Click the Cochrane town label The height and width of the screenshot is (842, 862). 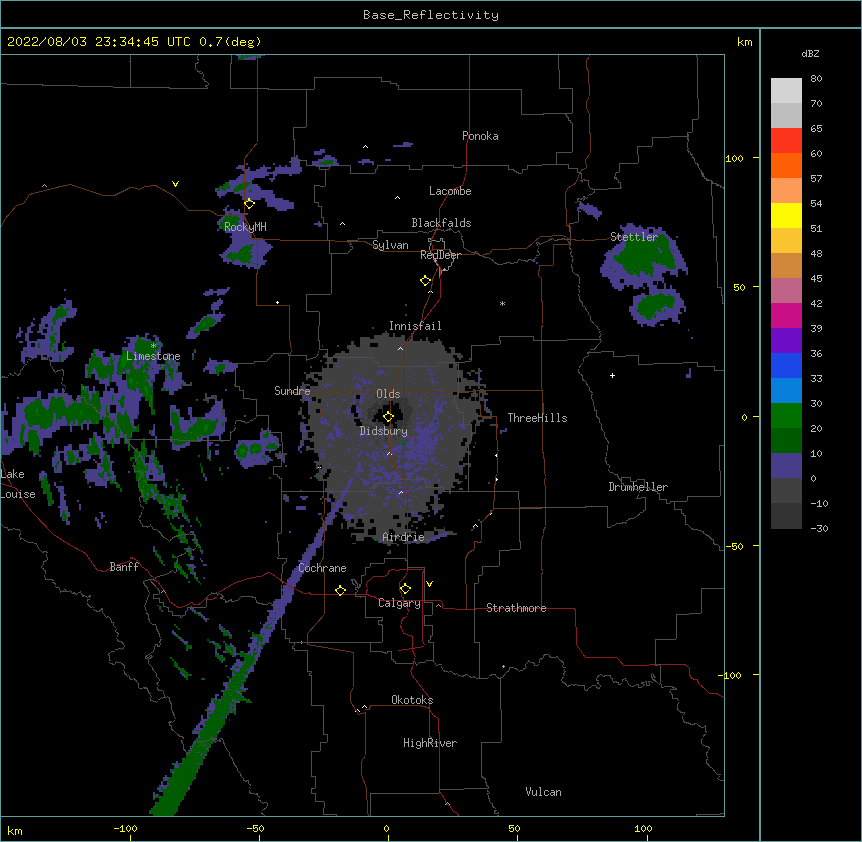(322, 568)
